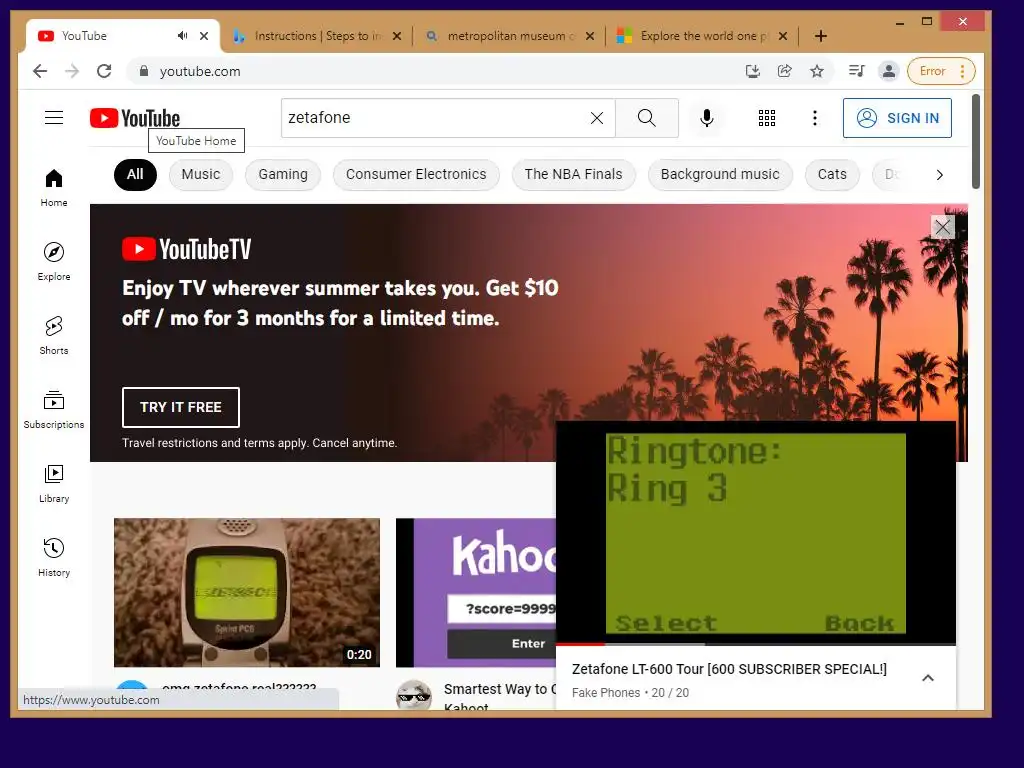Click the install app icon in the address bar
The height and width of the screenshot is (768, 1024).
tap(753, 71)
